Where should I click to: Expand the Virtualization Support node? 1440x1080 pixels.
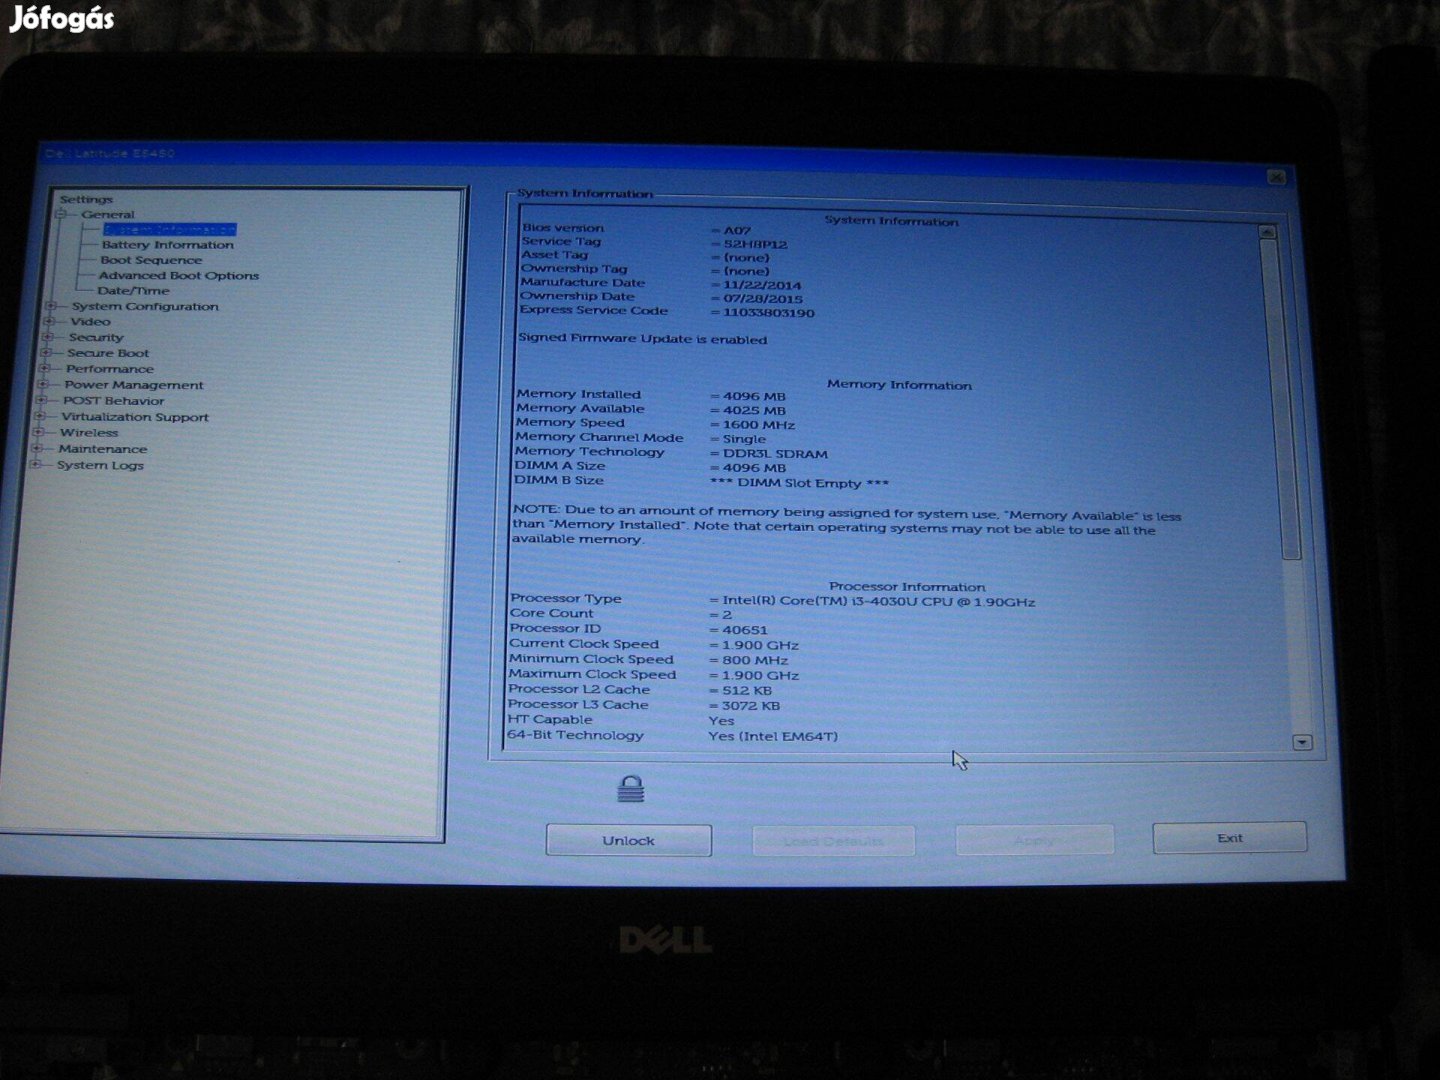pyautogui.click(x=40, y=417)
